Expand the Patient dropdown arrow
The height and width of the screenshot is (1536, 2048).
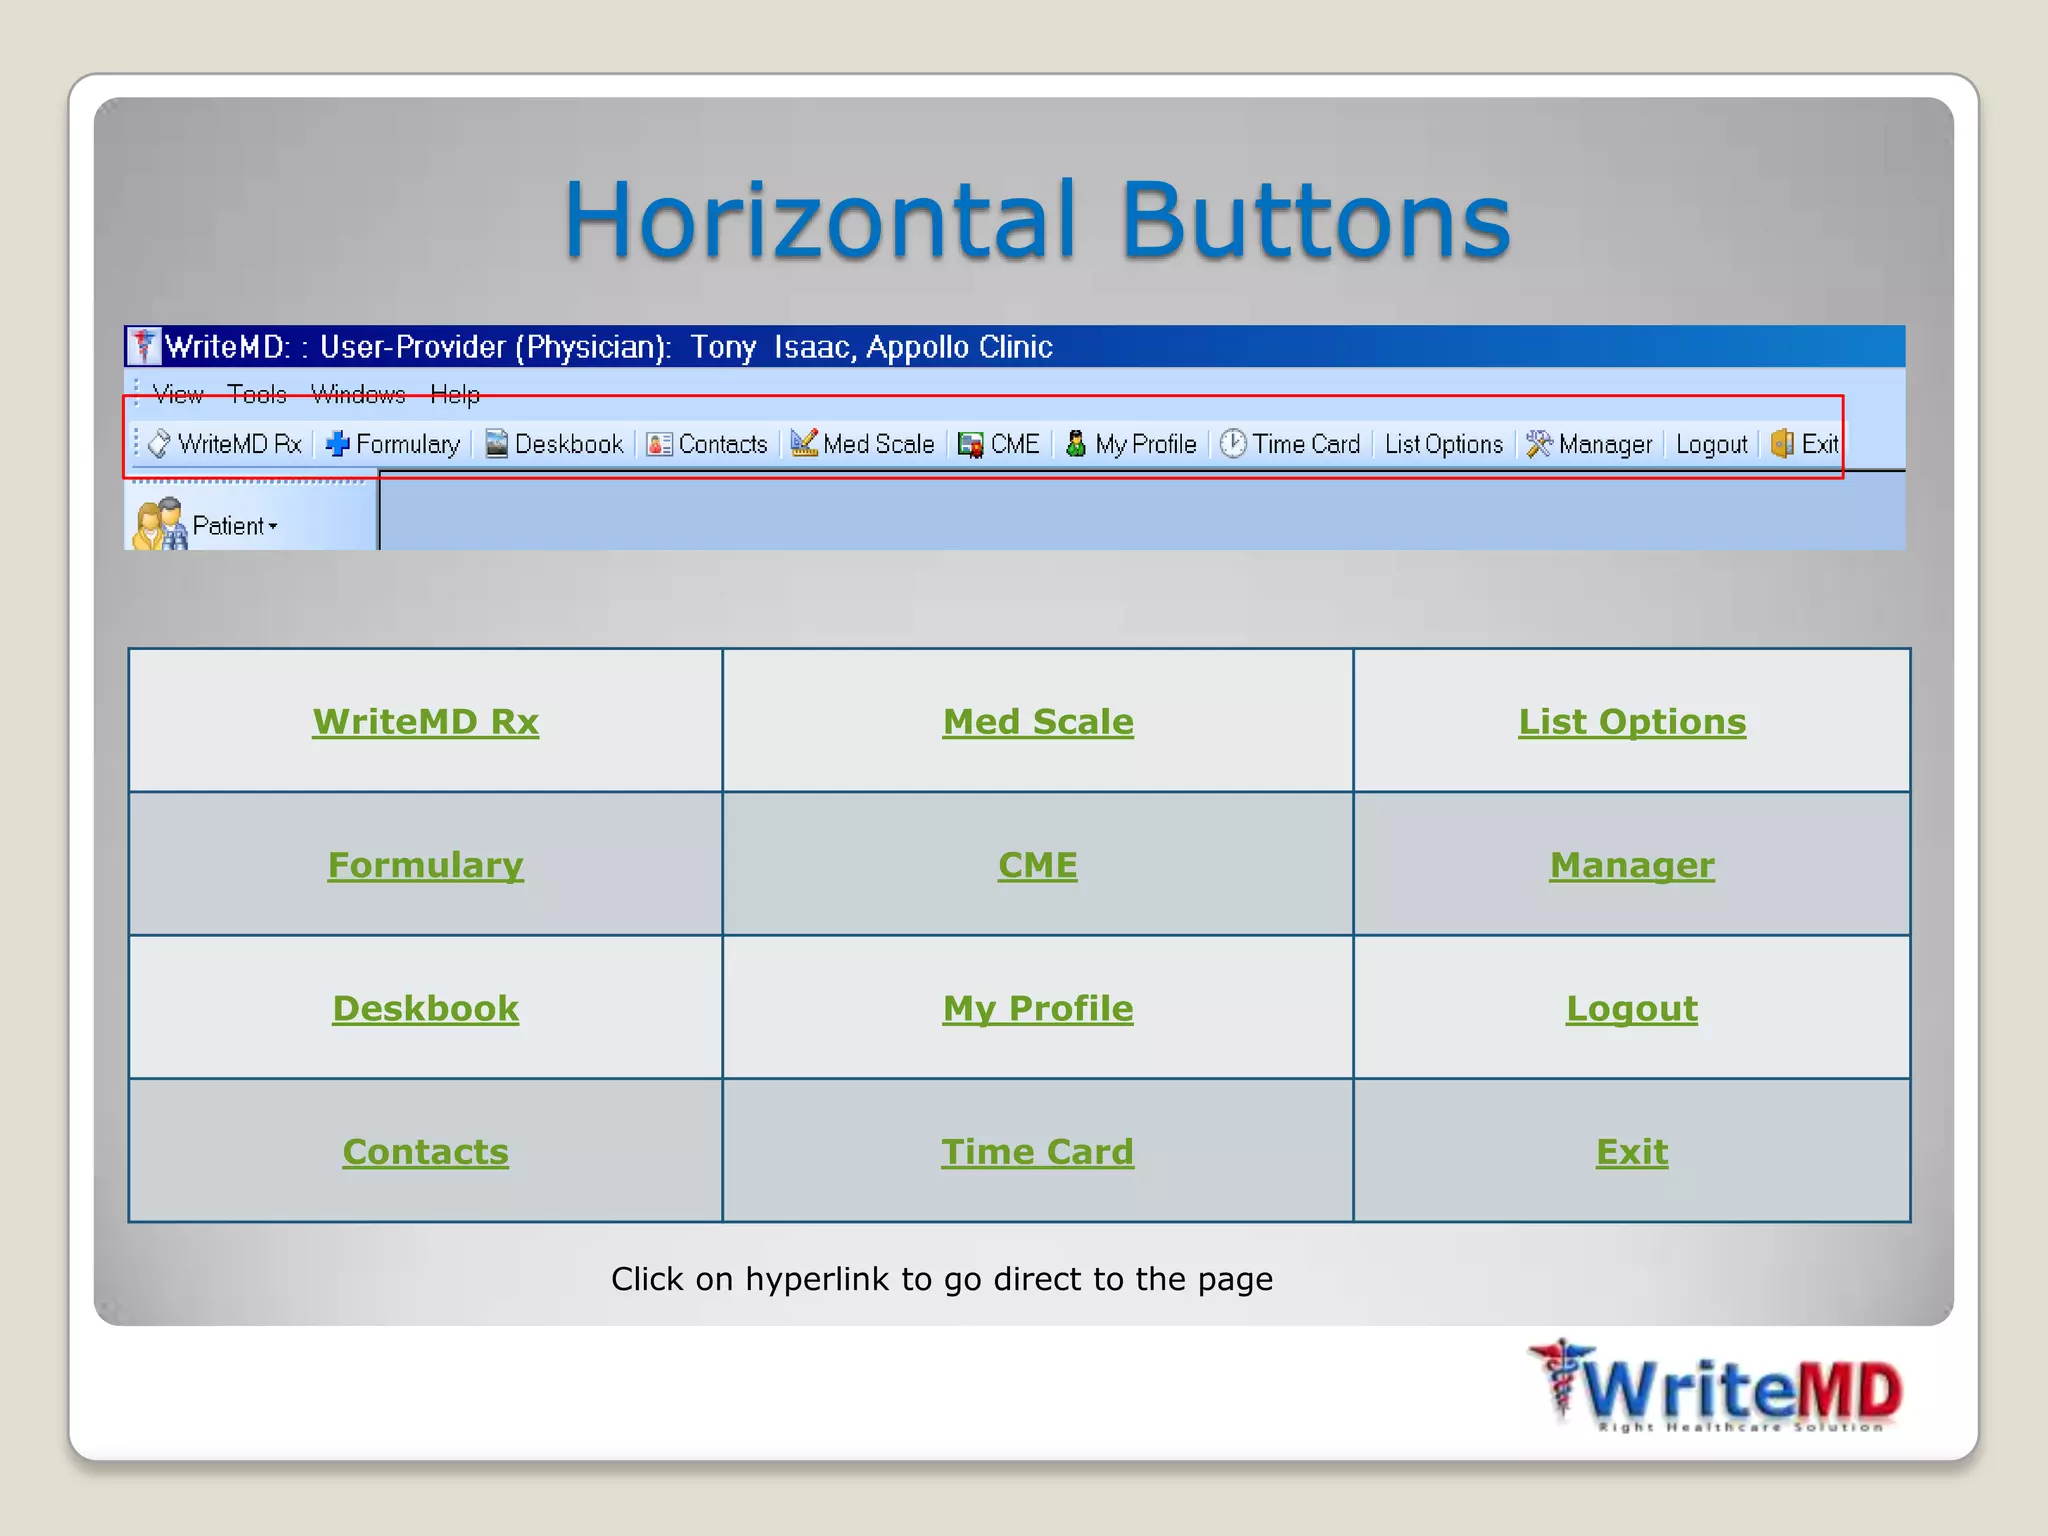273,526
